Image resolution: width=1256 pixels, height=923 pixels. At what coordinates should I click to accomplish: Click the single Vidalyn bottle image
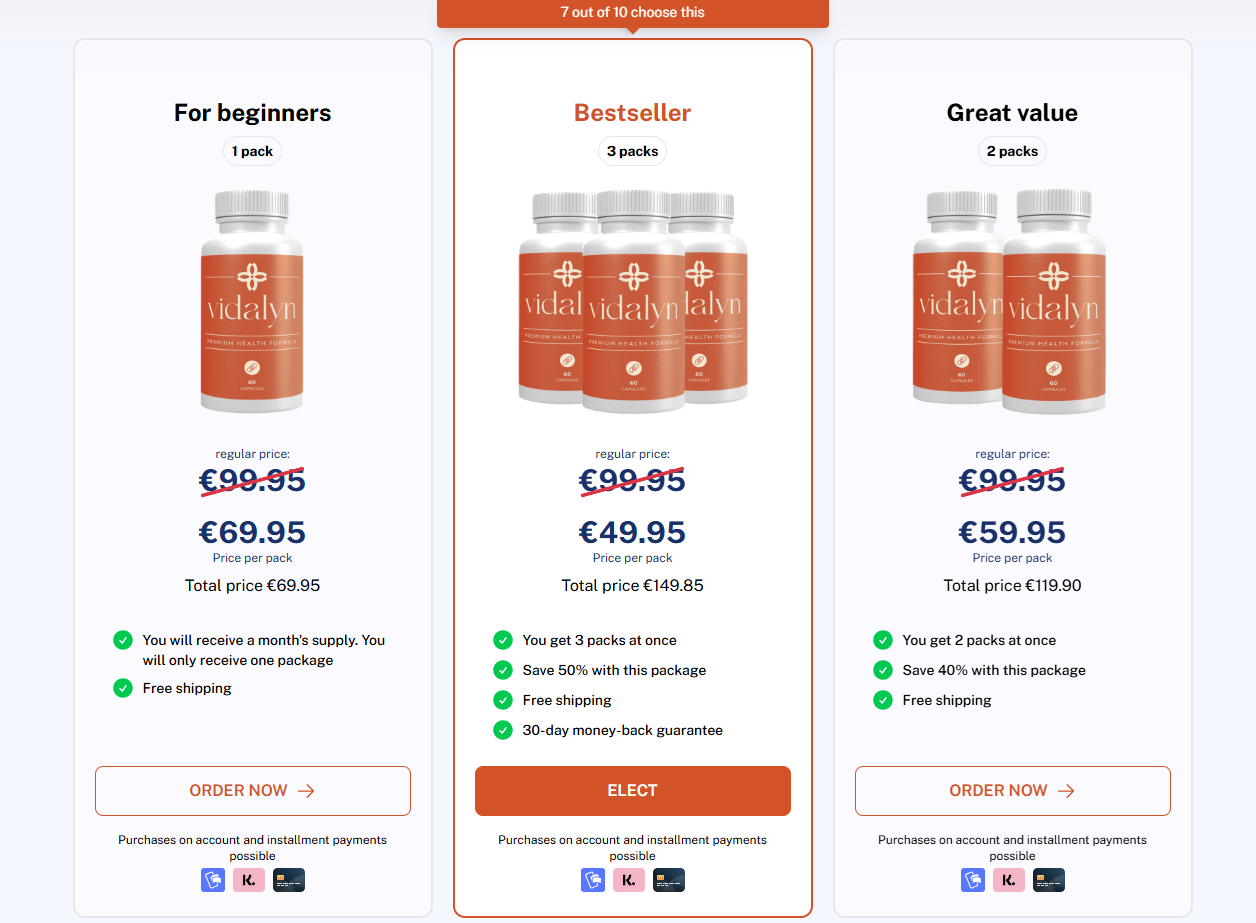[x=252, y=302]
